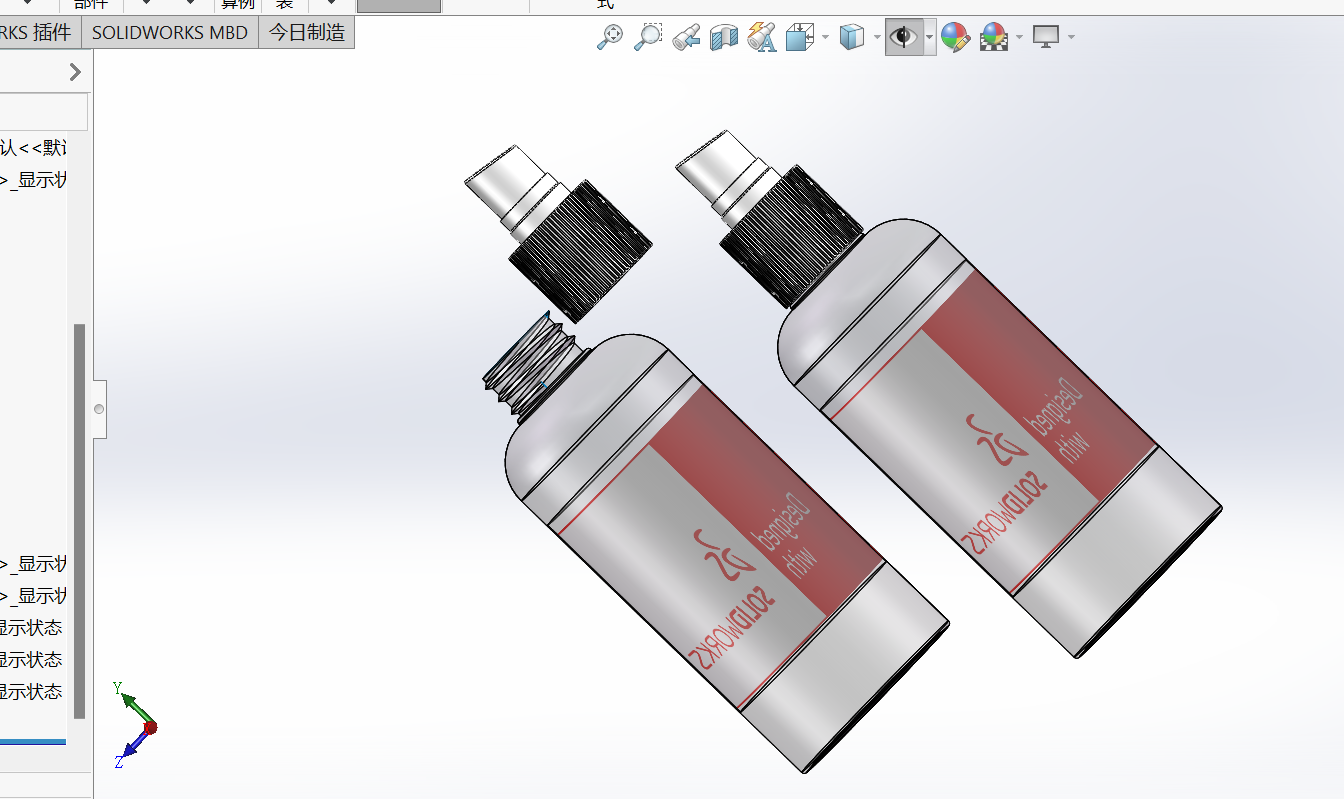Activate the Section View tool

(723, 37)
